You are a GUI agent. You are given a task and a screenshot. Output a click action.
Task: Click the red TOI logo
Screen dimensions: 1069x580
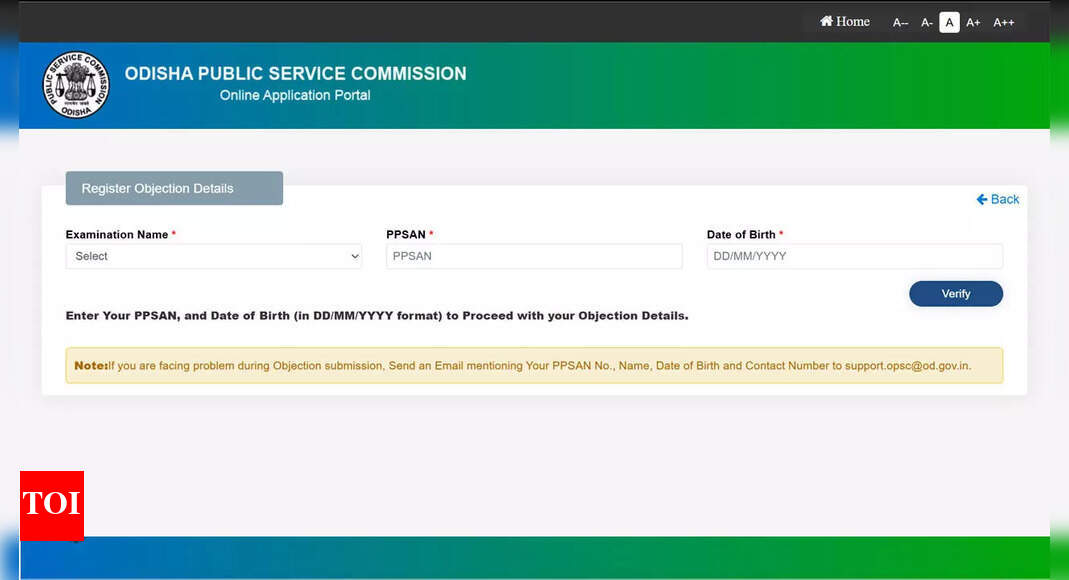tap(52, 505)
